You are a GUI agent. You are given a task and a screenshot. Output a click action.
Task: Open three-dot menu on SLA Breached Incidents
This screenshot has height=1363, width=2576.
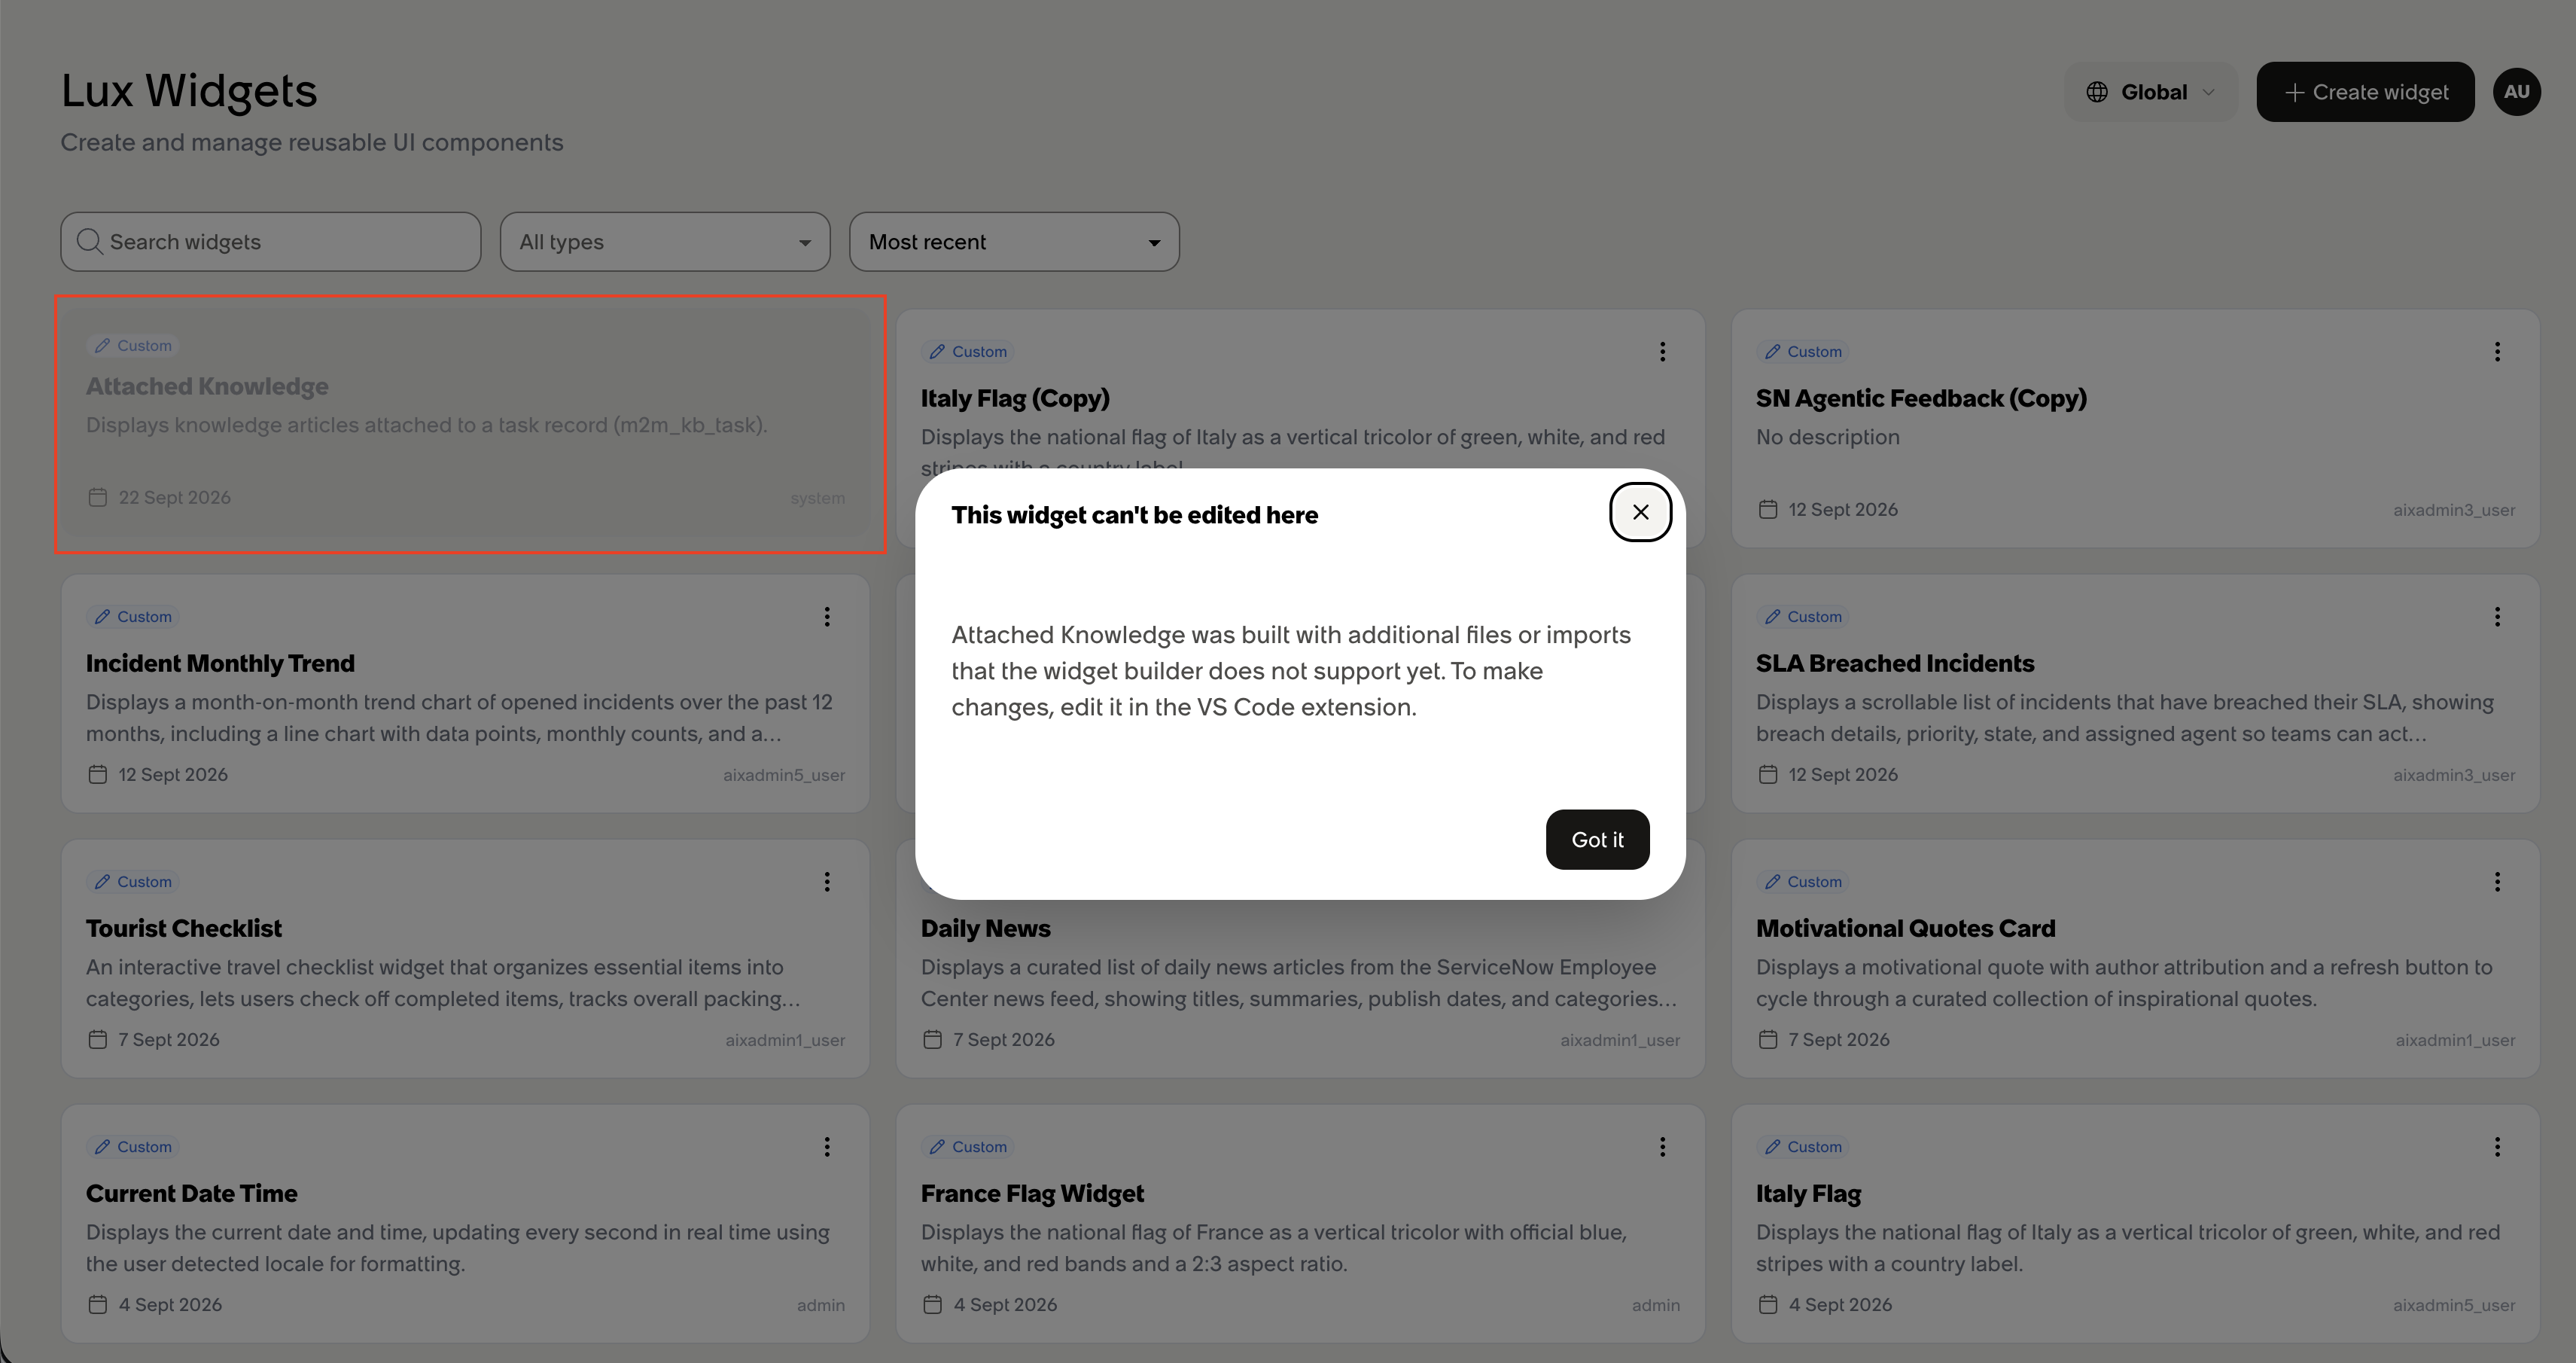(2497, 617)
